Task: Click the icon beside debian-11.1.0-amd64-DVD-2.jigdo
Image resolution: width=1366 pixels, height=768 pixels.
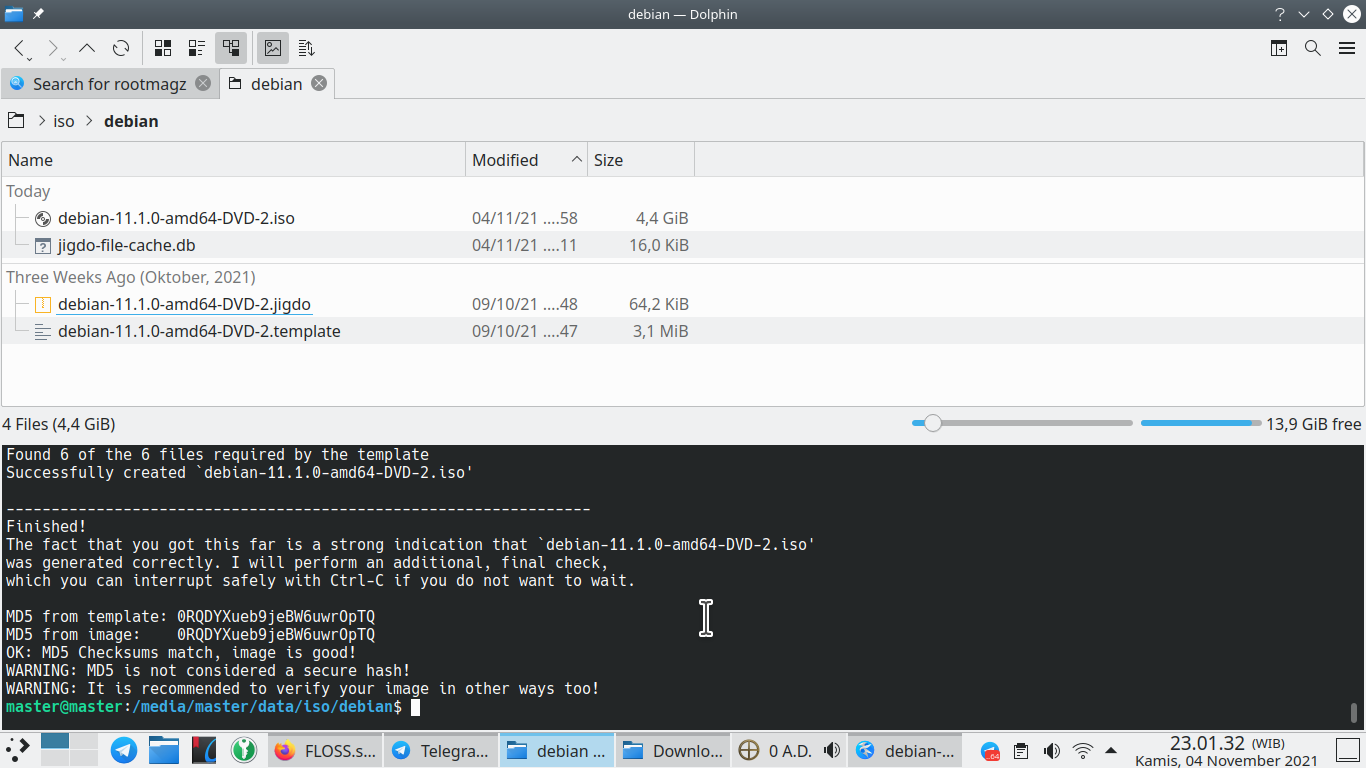Action: tap(42, 304)
